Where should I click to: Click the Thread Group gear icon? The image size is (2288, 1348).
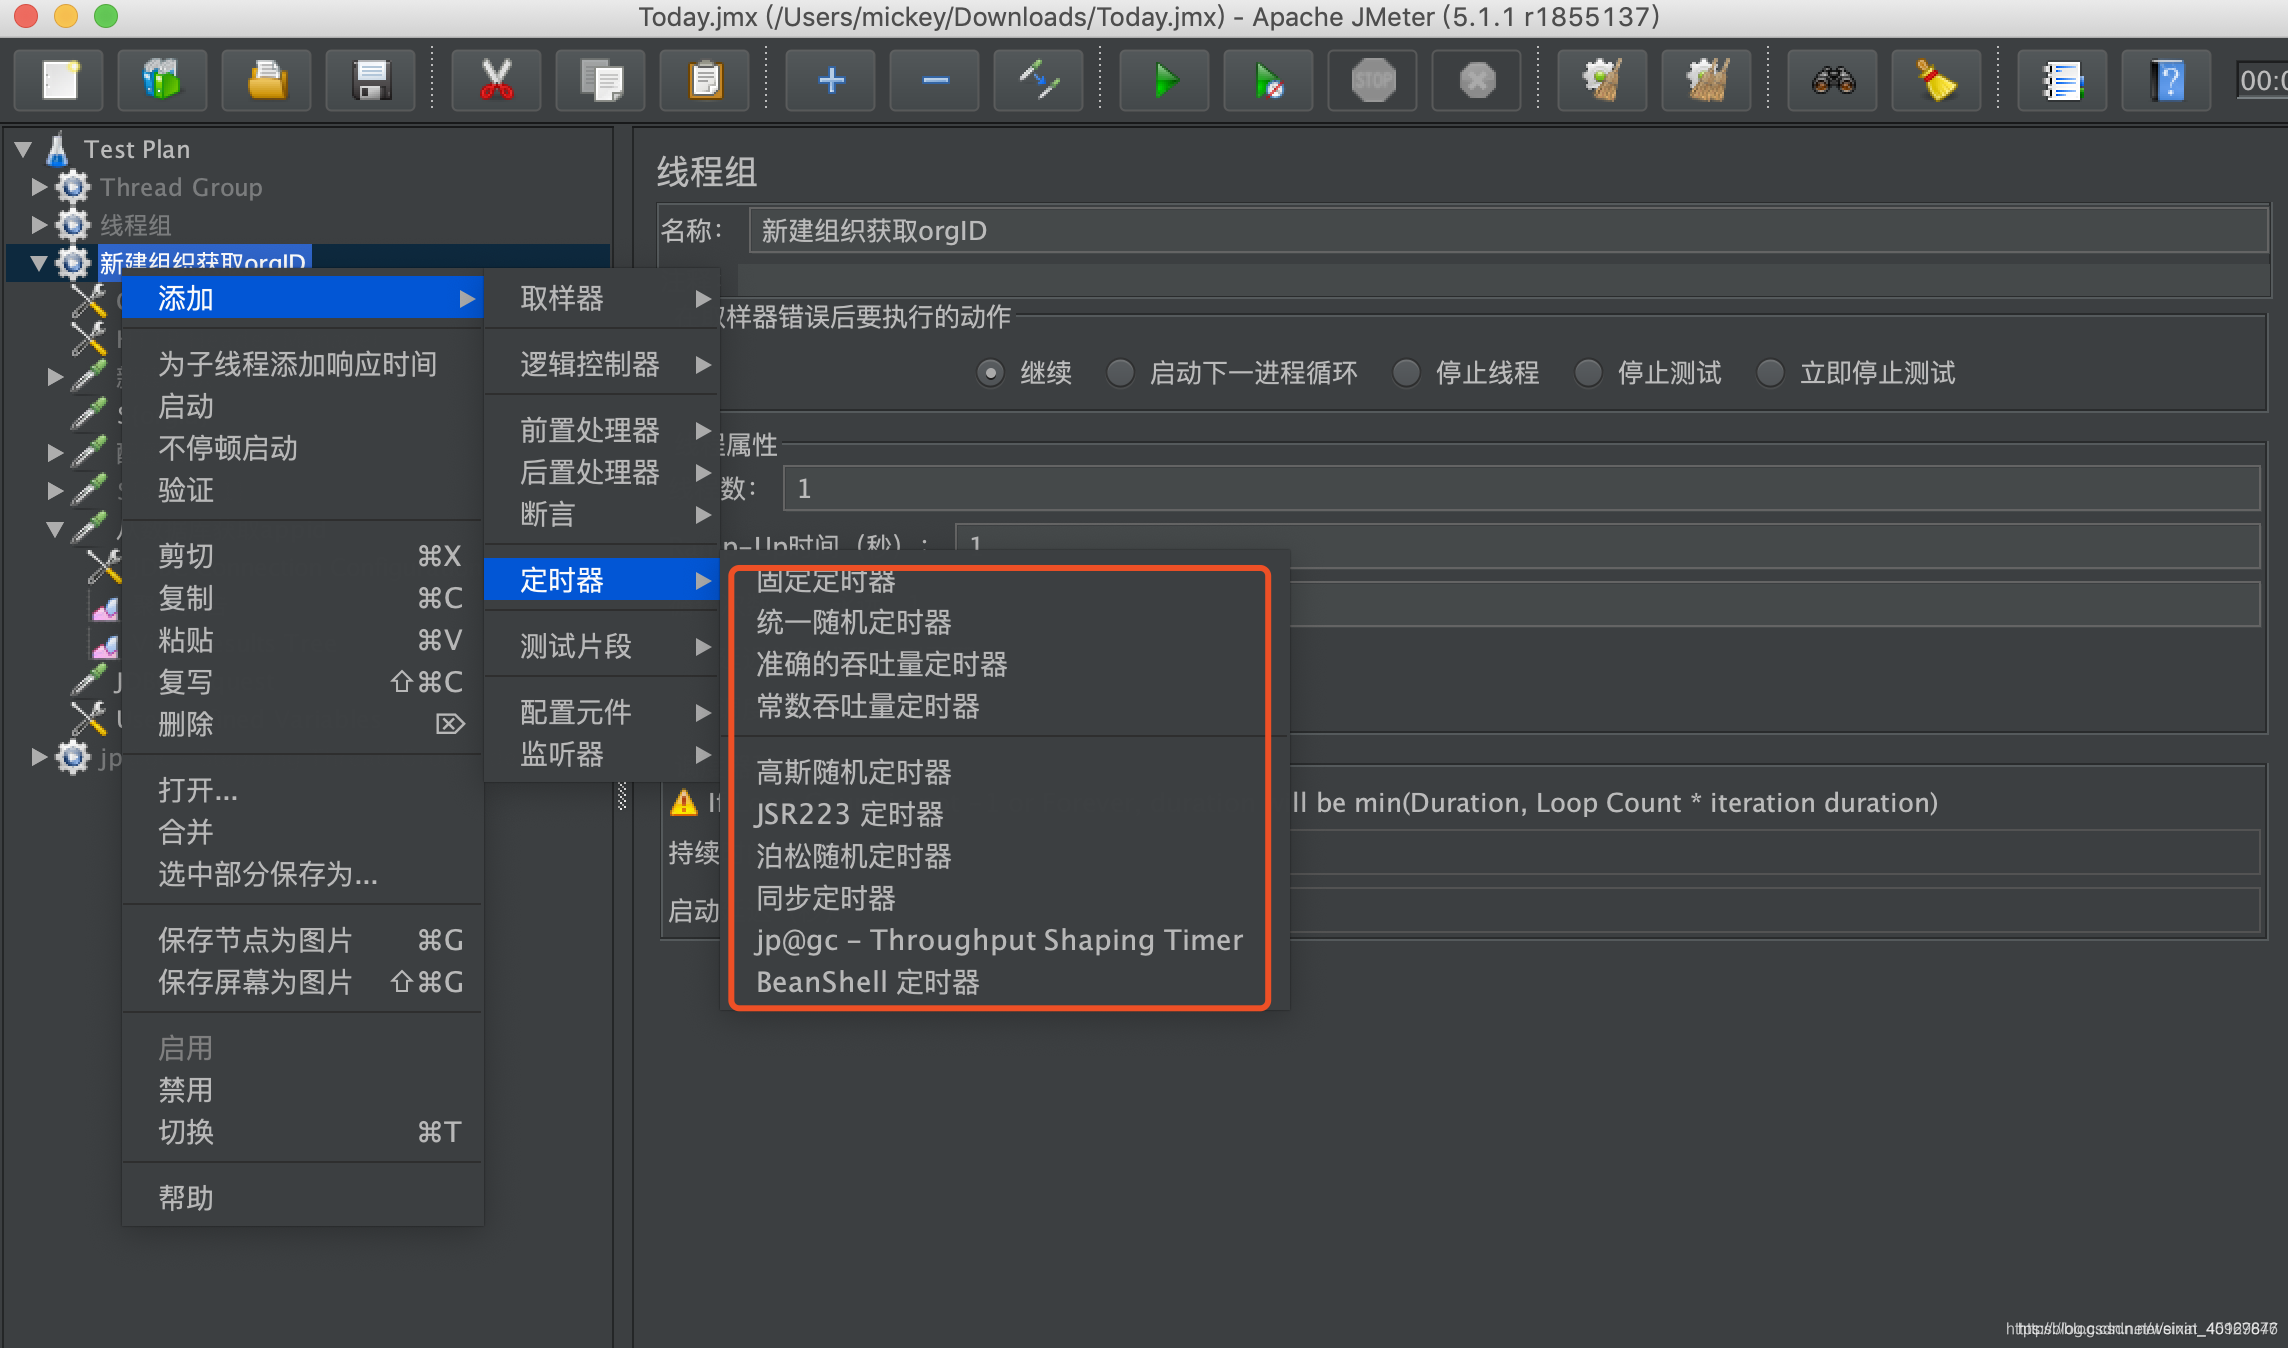tap(73, 187)
